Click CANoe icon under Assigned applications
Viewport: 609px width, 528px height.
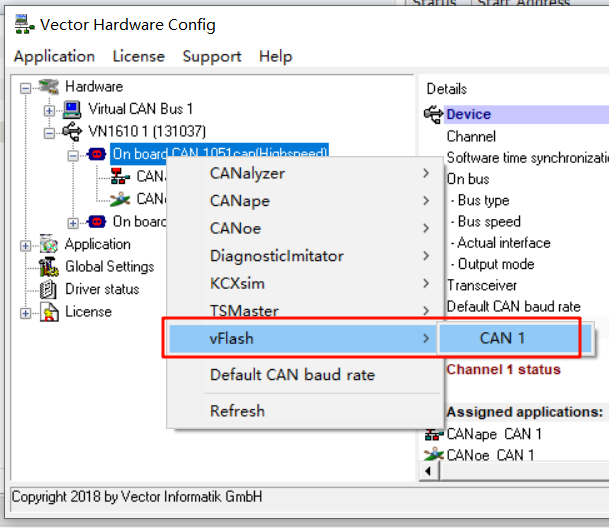(x=434, y=454)
